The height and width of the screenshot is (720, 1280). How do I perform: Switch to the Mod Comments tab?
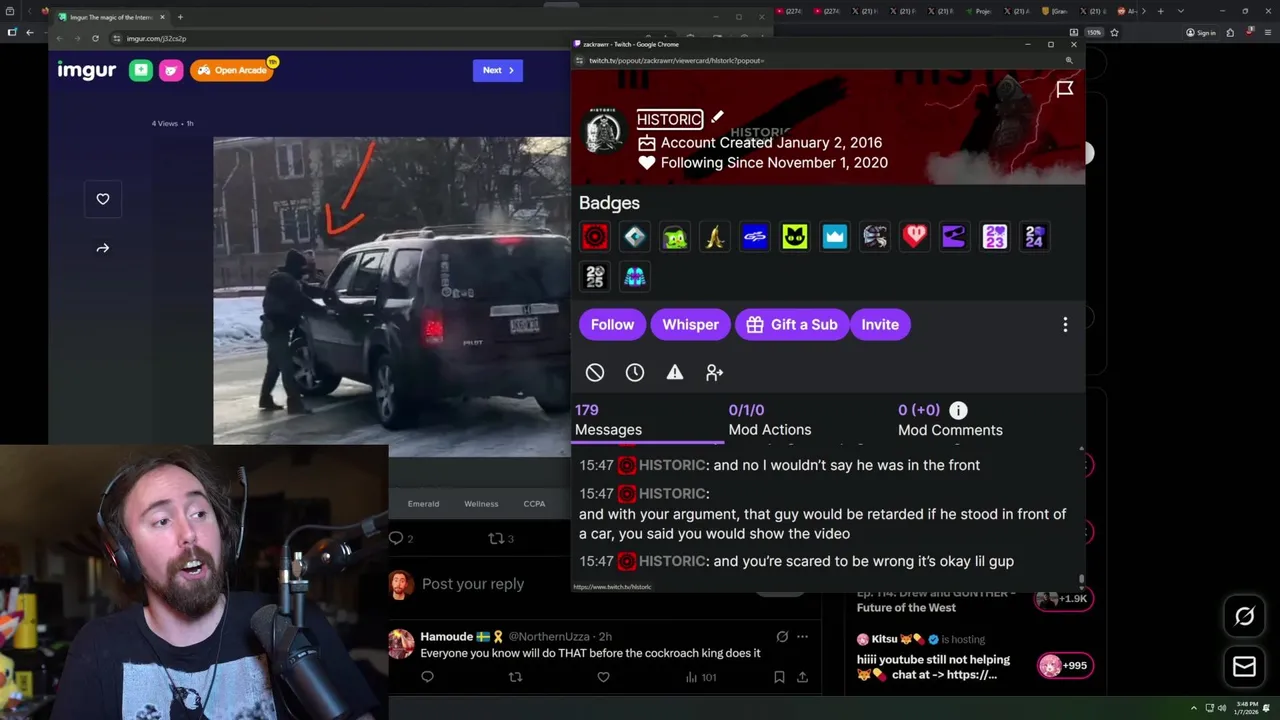tap(950, 420)
